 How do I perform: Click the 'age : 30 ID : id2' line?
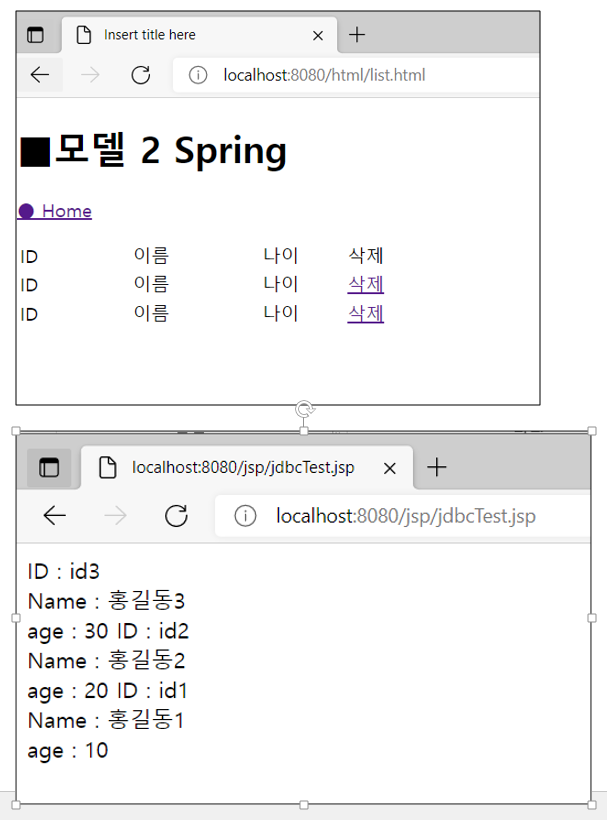click(108, 632)
